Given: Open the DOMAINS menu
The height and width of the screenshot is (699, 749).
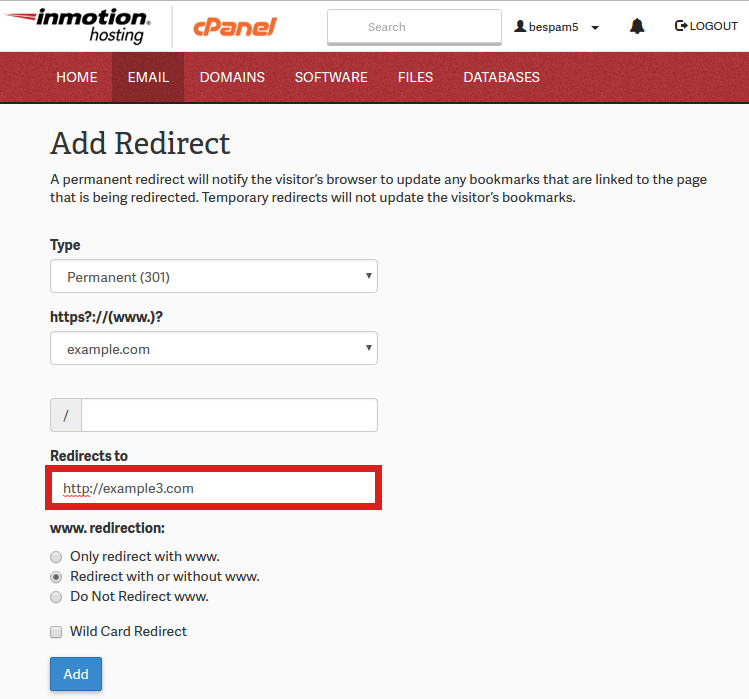Looking at the screenshot, I should tap(232, 77).
